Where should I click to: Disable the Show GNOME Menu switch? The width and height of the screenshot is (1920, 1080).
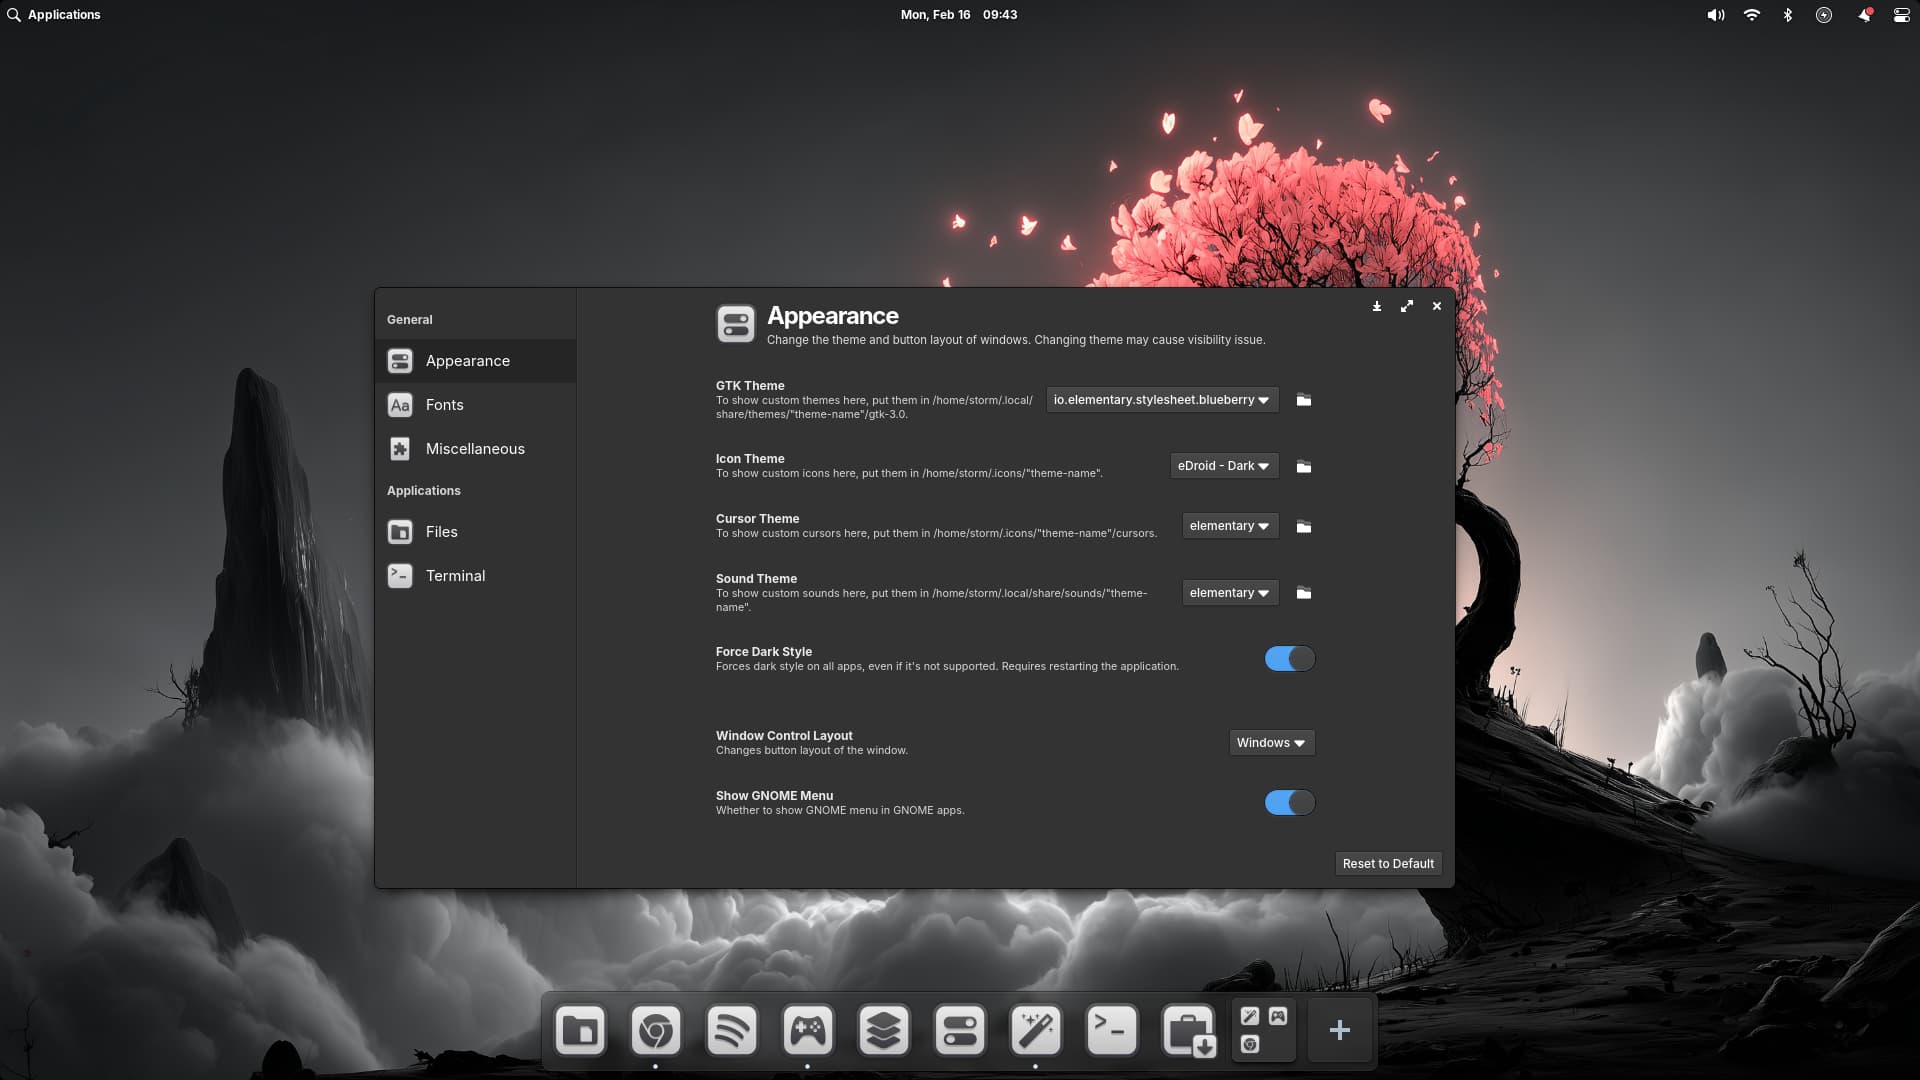[x=1289, y=803]
